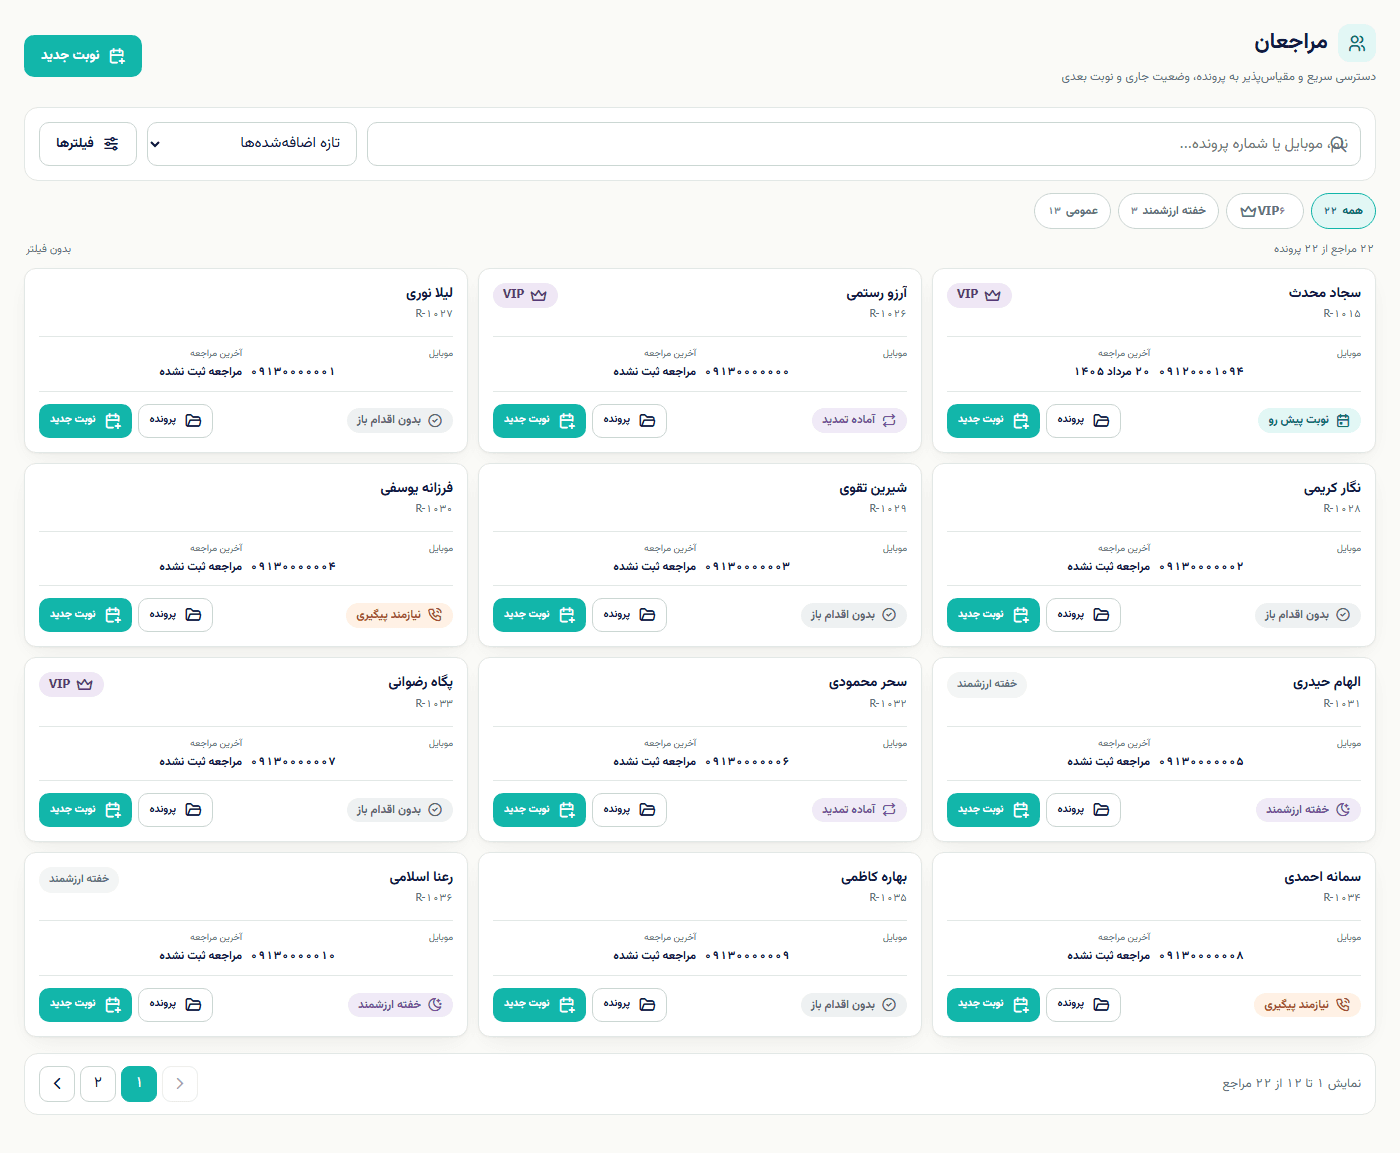Open پرونده for الهام حیدری

[x=1083, y=810]
